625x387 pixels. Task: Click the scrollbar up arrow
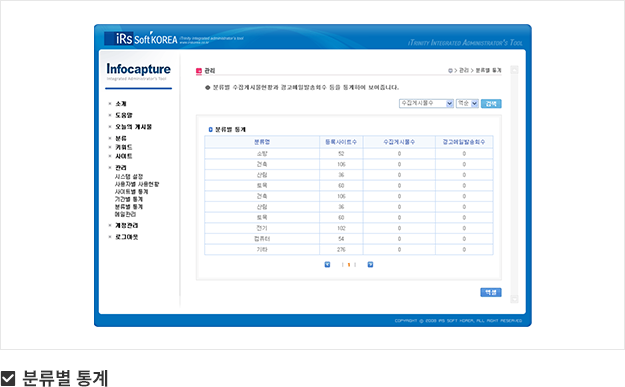click(514, 70)
